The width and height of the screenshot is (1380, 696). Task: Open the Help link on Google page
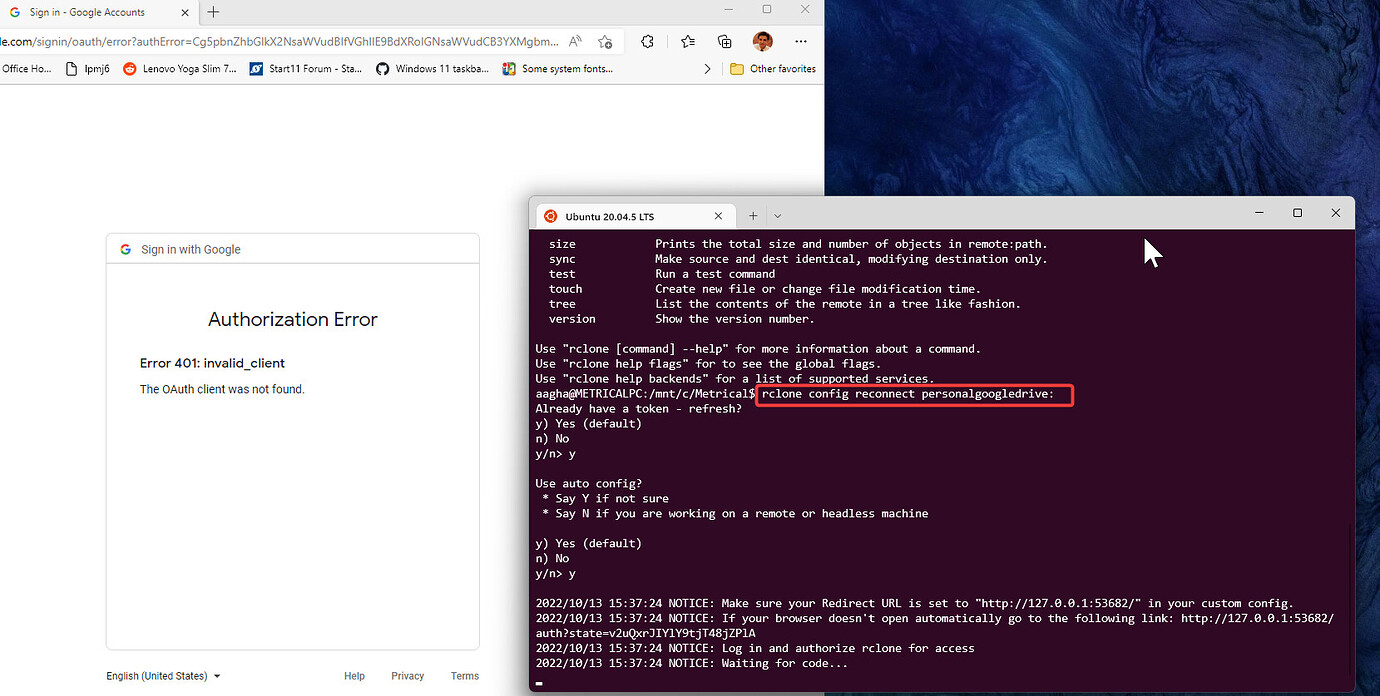click(x=354, y=676)
